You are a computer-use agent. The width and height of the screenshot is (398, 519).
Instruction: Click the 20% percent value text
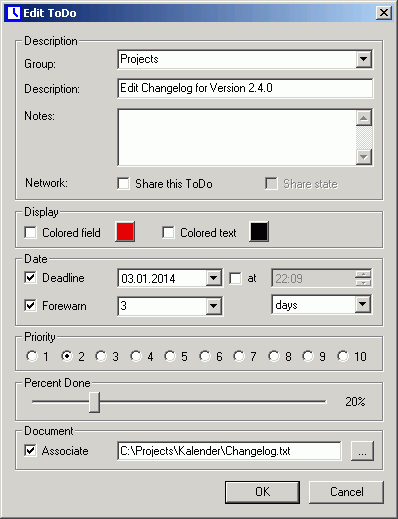point(355,402)
